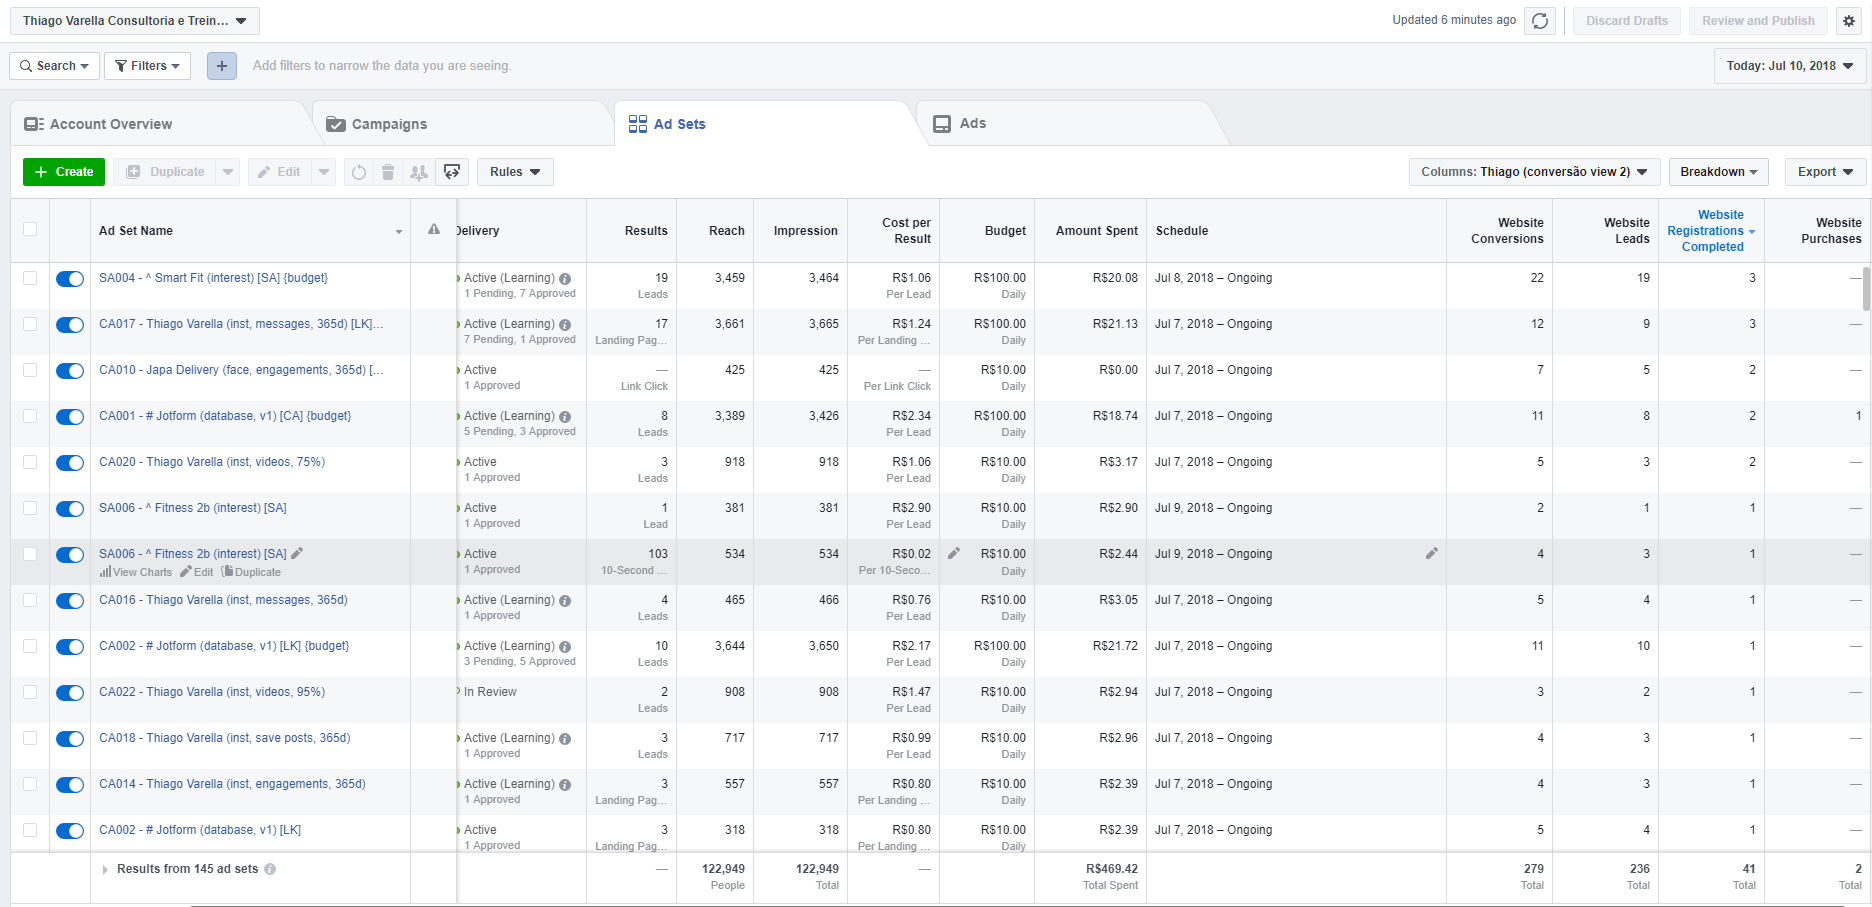Expand the Breakdown dropdown
Viewport: 1872px width, 907px height.
coord(1718,172)
